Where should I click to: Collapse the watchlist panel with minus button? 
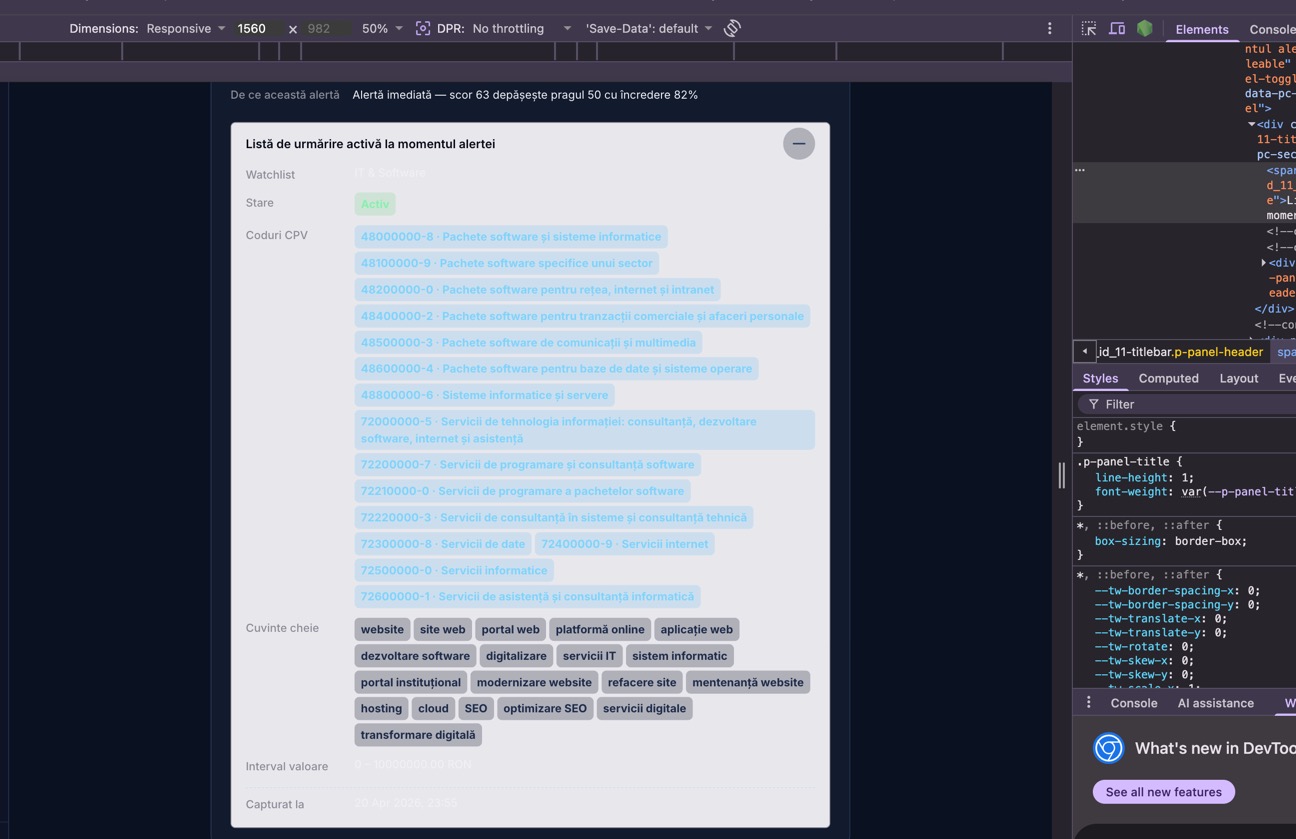[x=798, y=143]
